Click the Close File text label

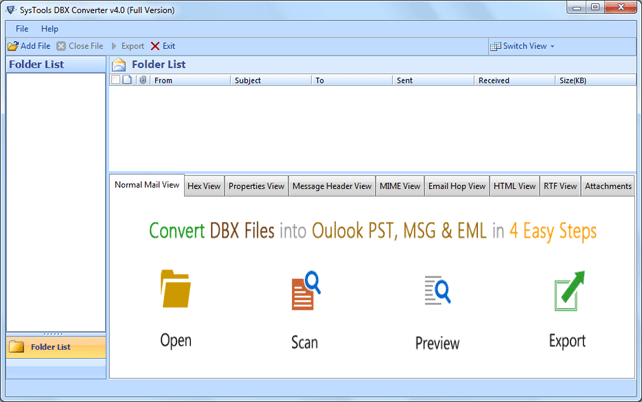86,46
